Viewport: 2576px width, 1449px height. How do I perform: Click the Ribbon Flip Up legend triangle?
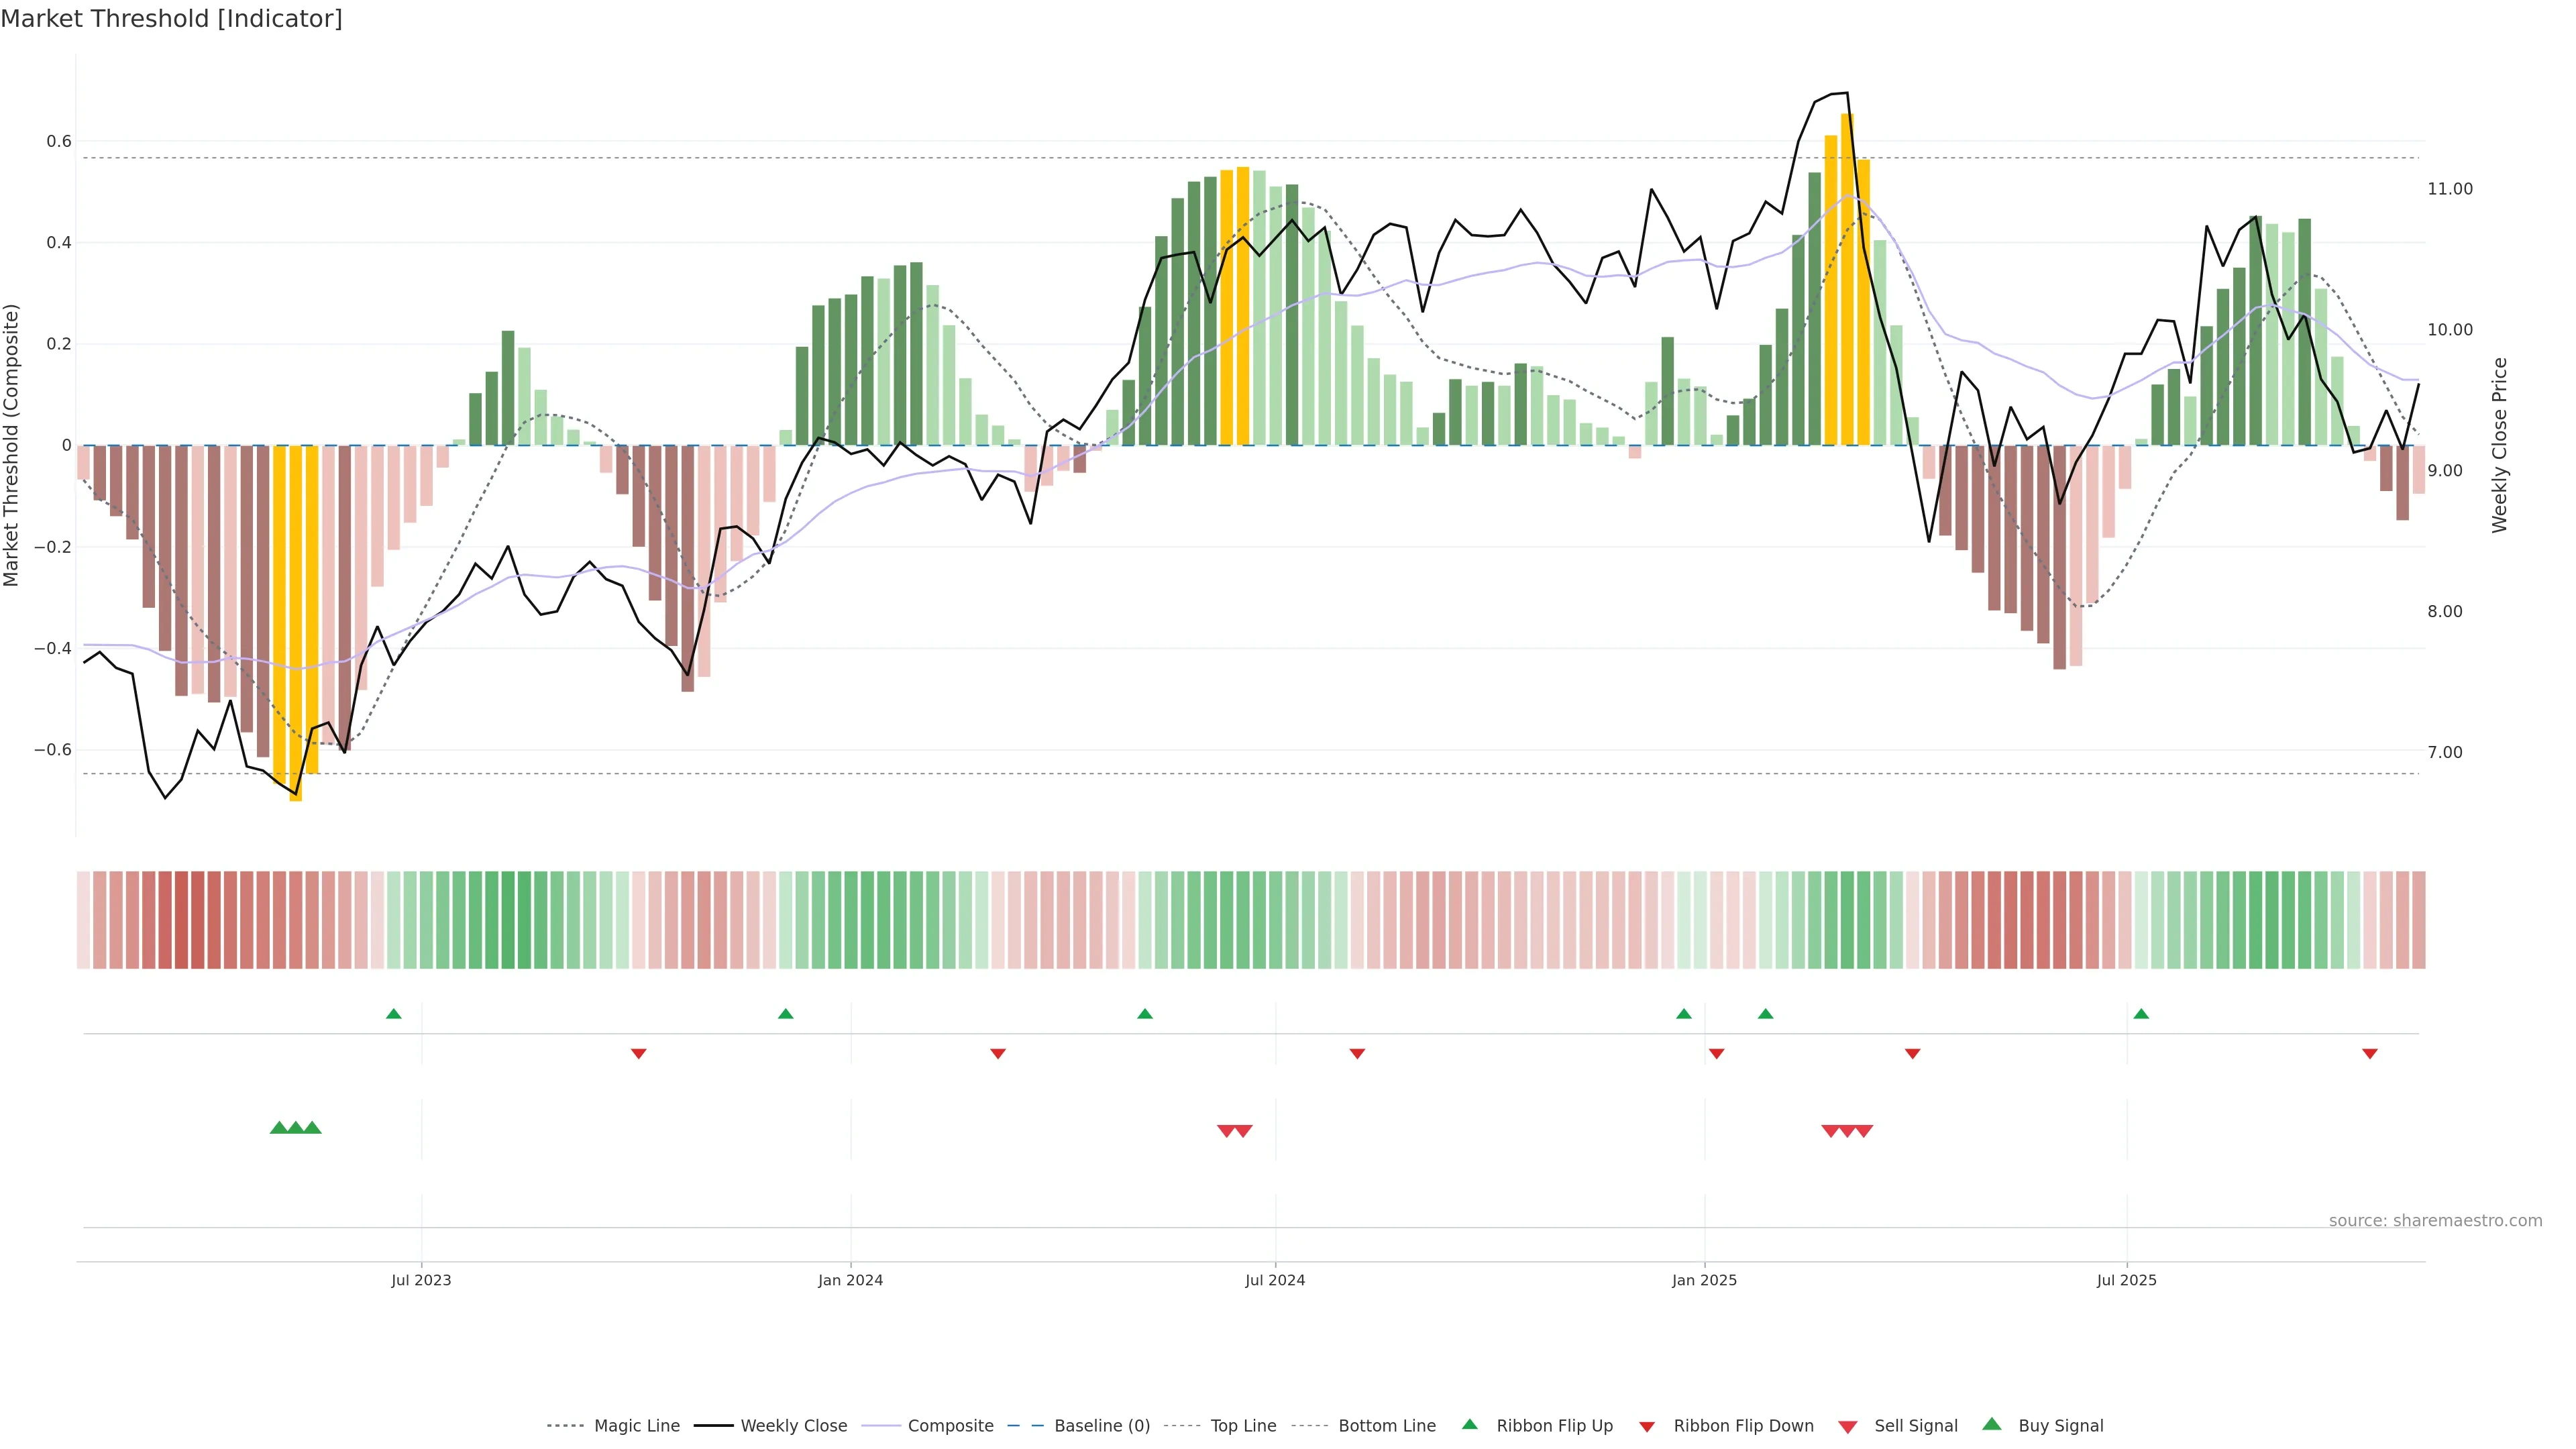click(x=1469, y=1424)
